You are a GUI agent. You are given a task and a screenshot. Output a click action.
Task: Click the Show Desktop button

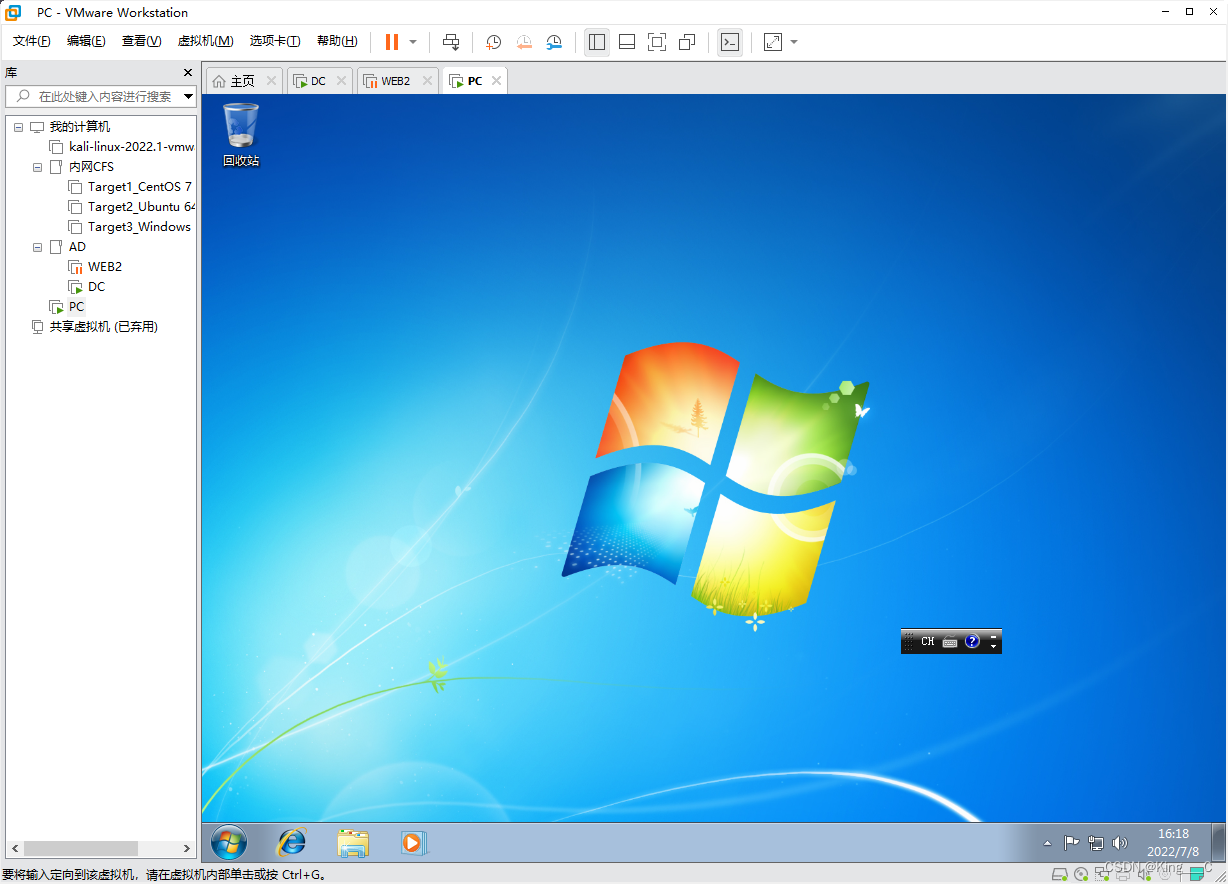point(1219,842)
